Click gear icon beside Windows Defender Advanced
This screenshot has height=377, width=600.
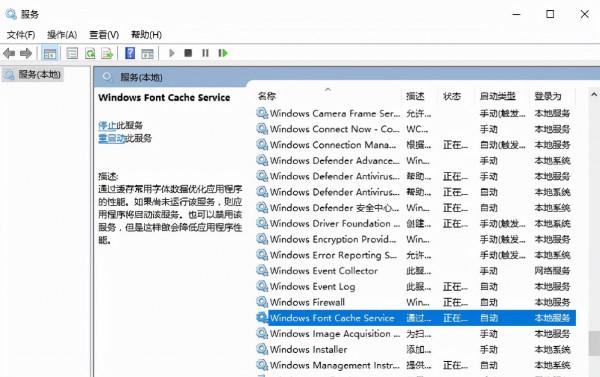(x=262, y=160)
